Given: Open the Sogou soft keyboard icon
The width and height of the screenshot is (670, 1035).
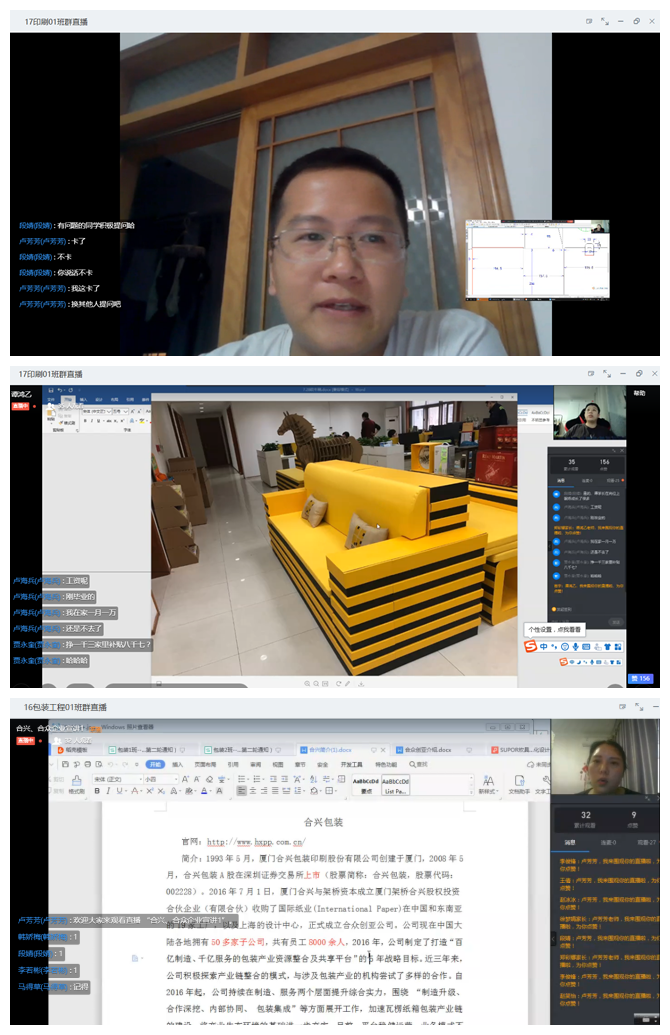Looking at the screenshot, I should coord(584,646).
